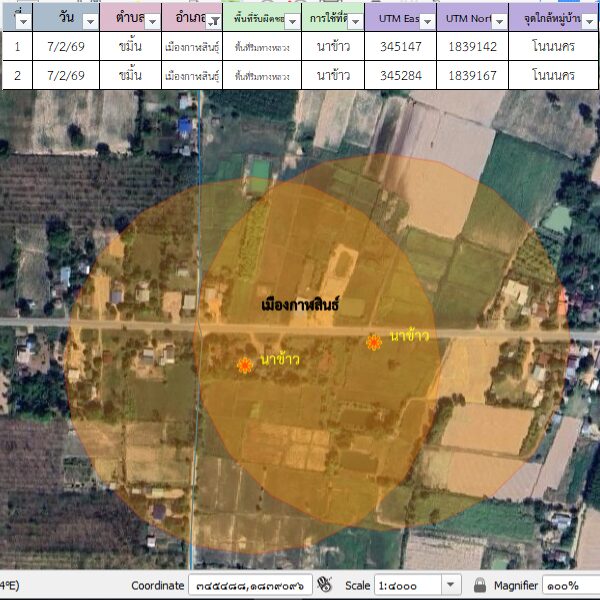
Task: Expand the map Scale dropdown
Action: (451, 585)
